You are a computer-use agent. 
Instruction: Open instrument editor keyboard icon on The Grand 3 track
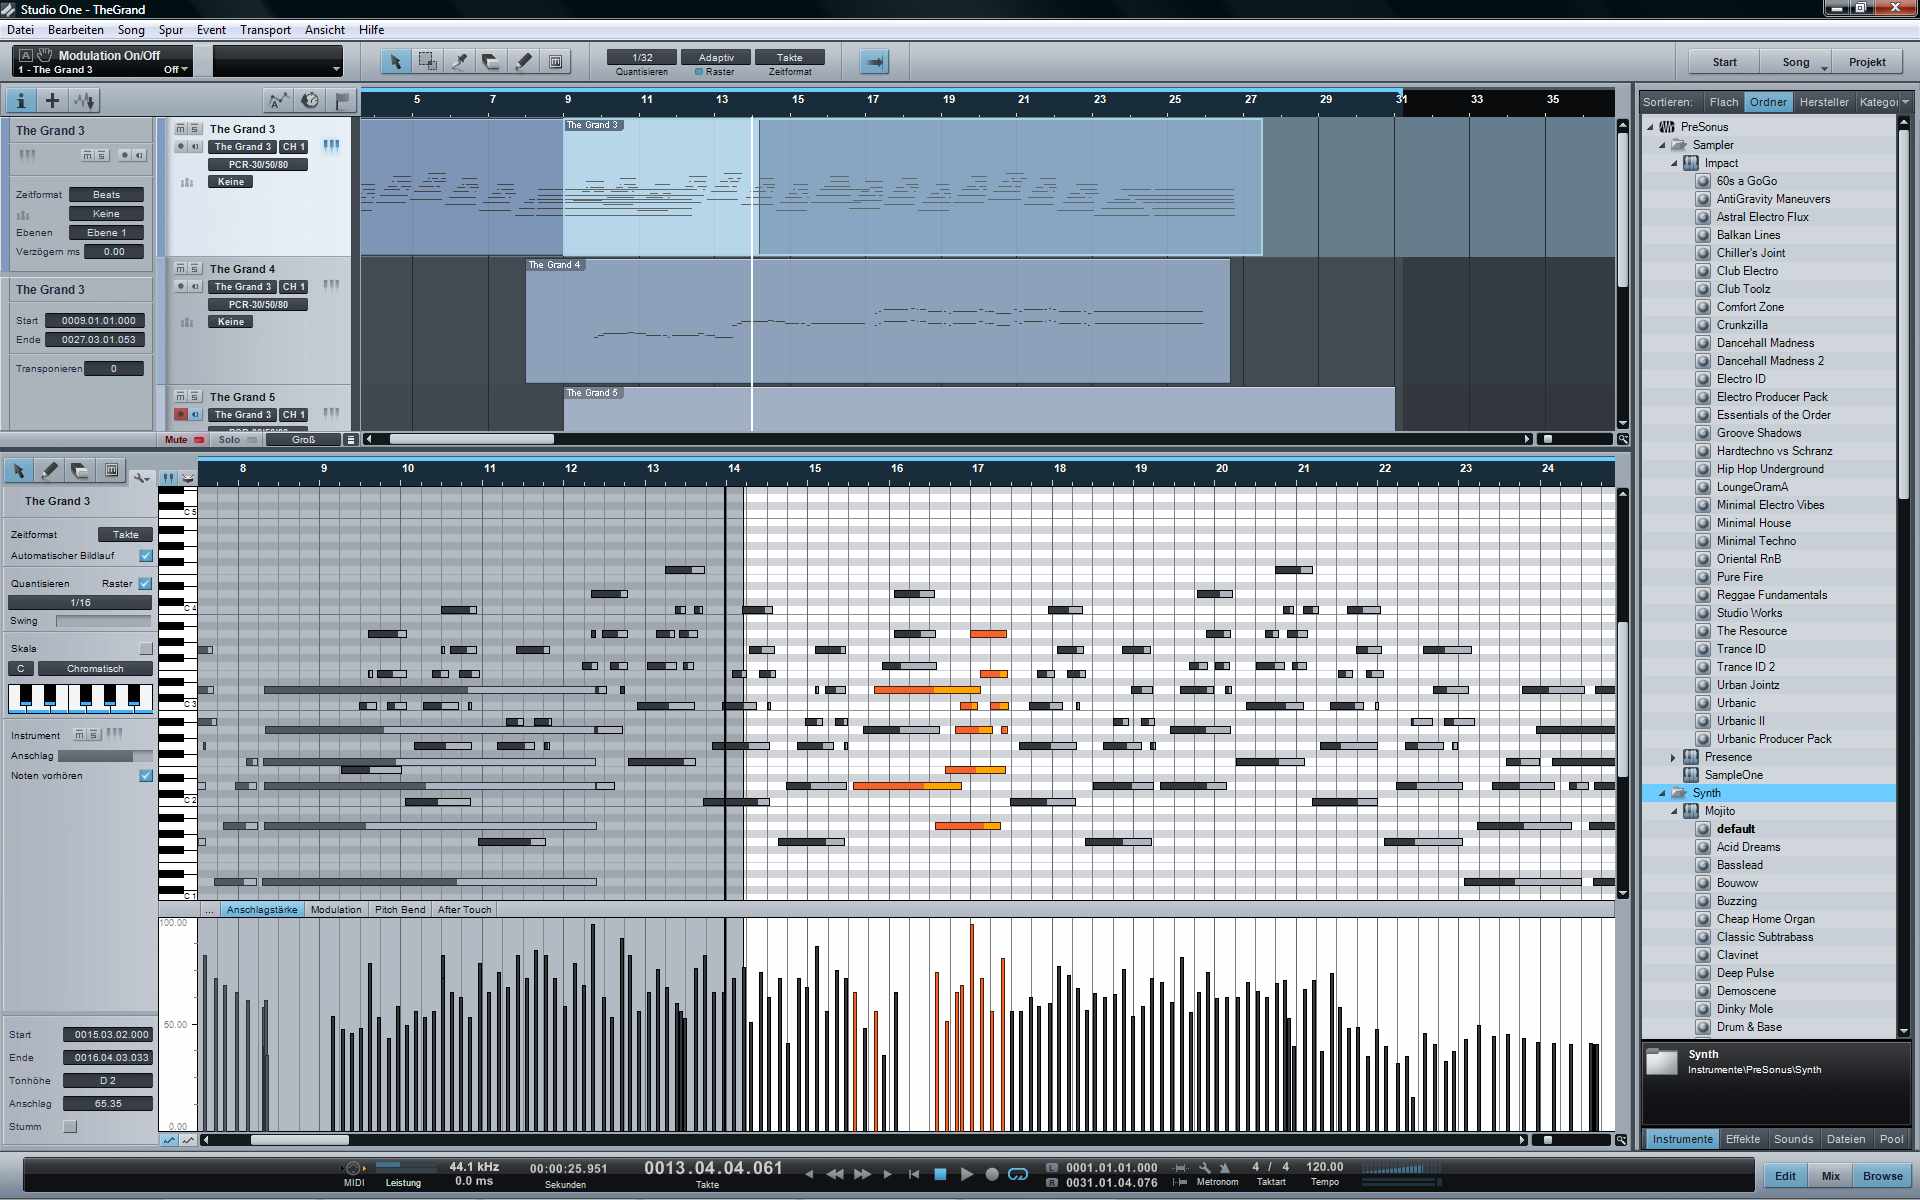331,146
